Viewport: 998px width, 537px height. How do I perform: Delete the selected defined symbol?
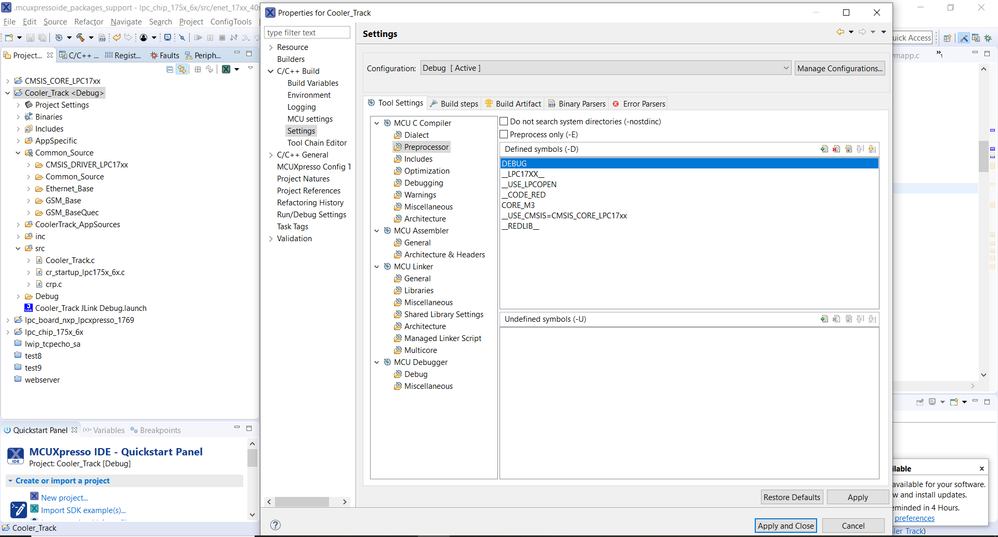pos(836,149)
